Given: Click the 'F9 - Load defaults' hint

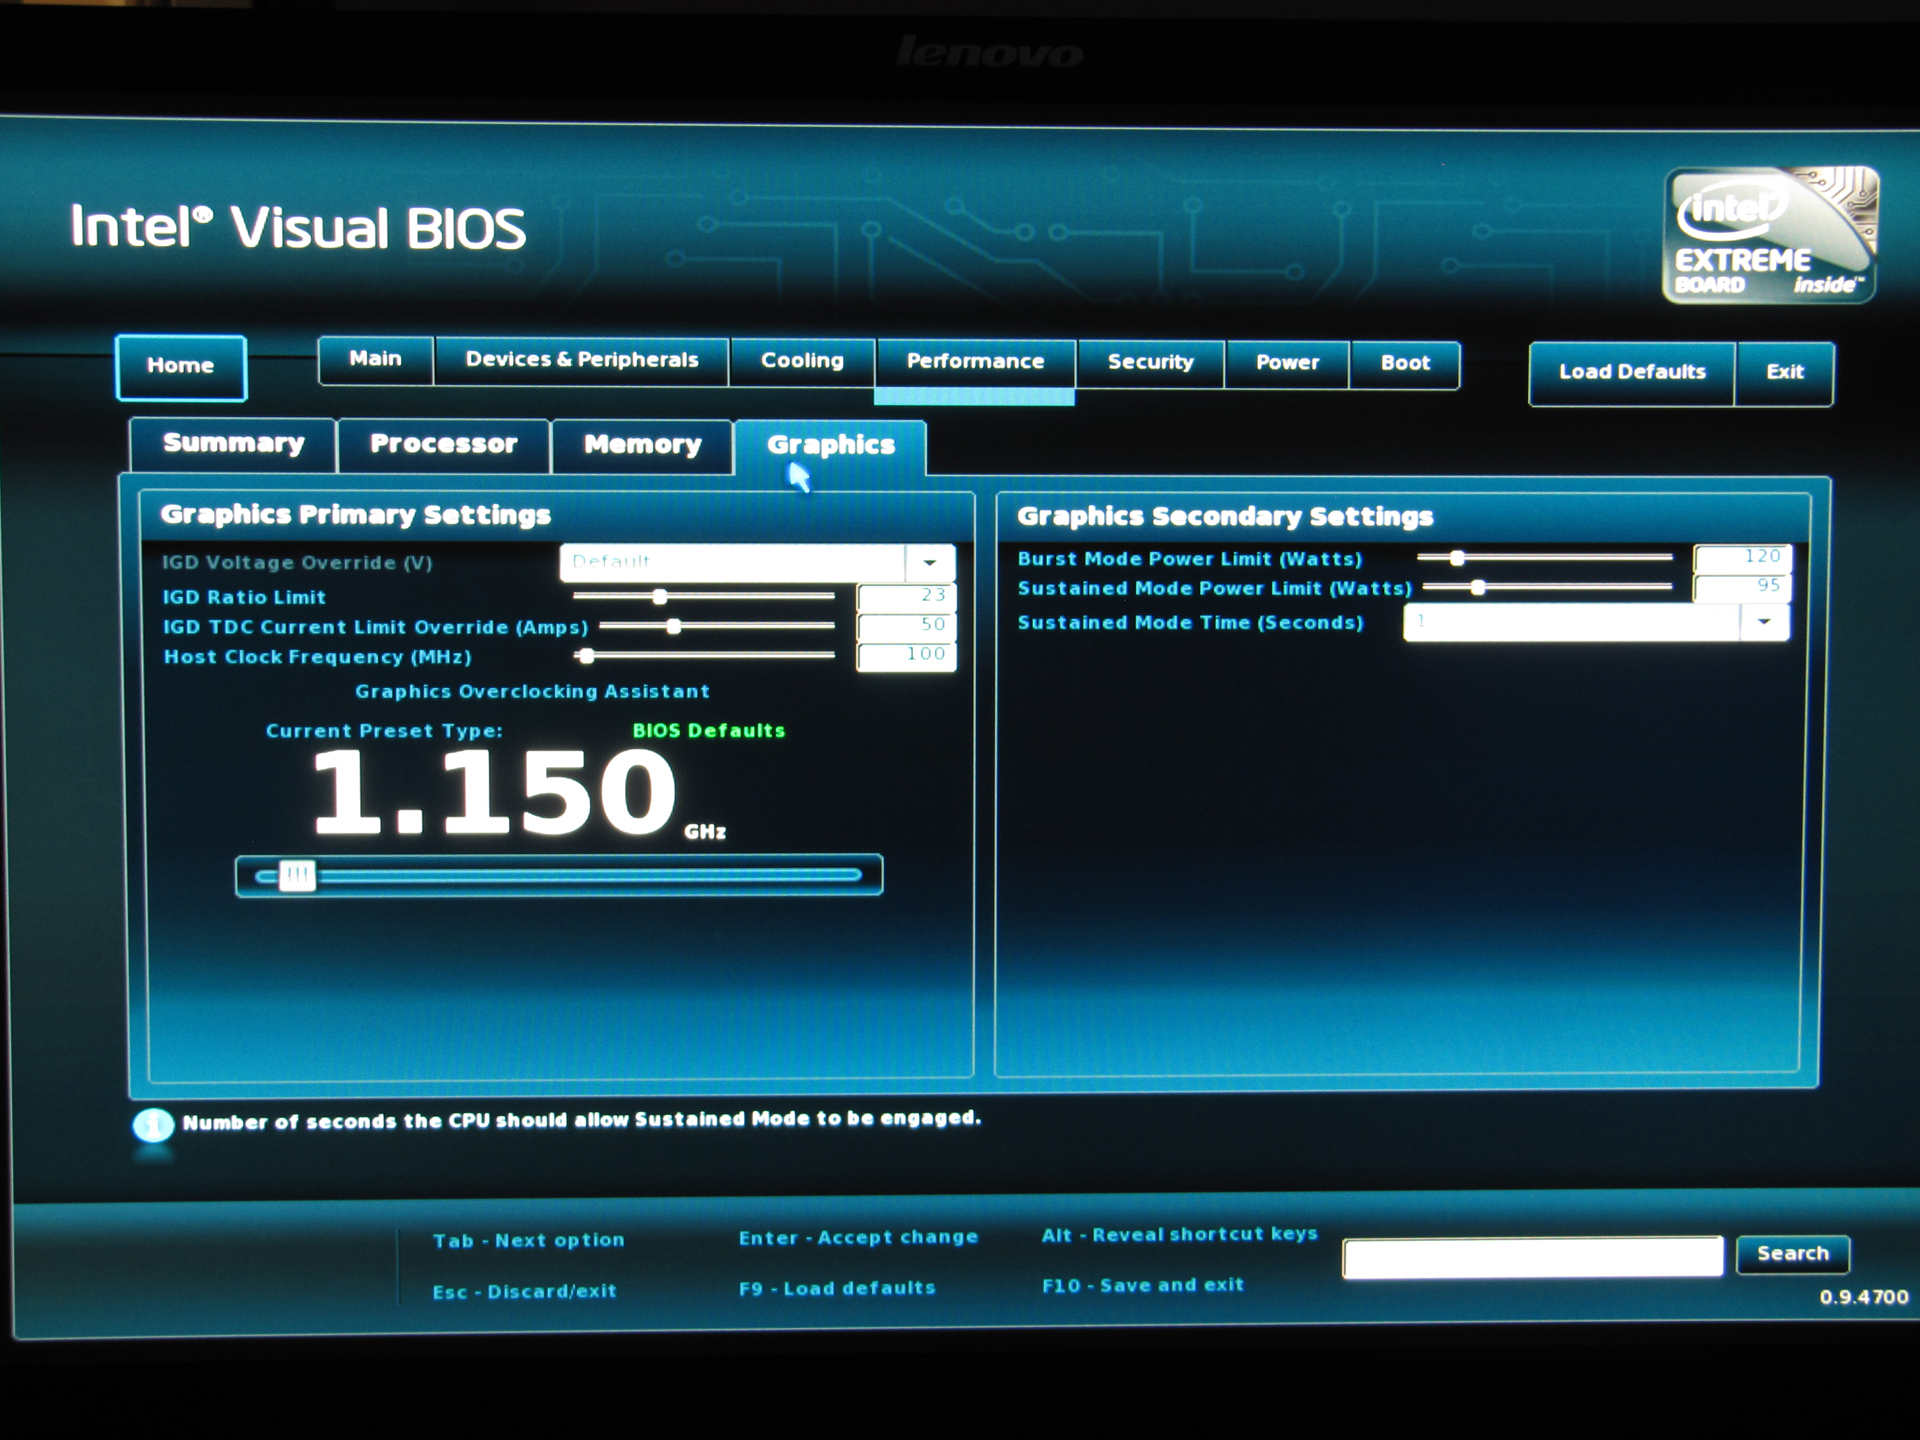Looking at the screenshot, I should (837, 1289).
